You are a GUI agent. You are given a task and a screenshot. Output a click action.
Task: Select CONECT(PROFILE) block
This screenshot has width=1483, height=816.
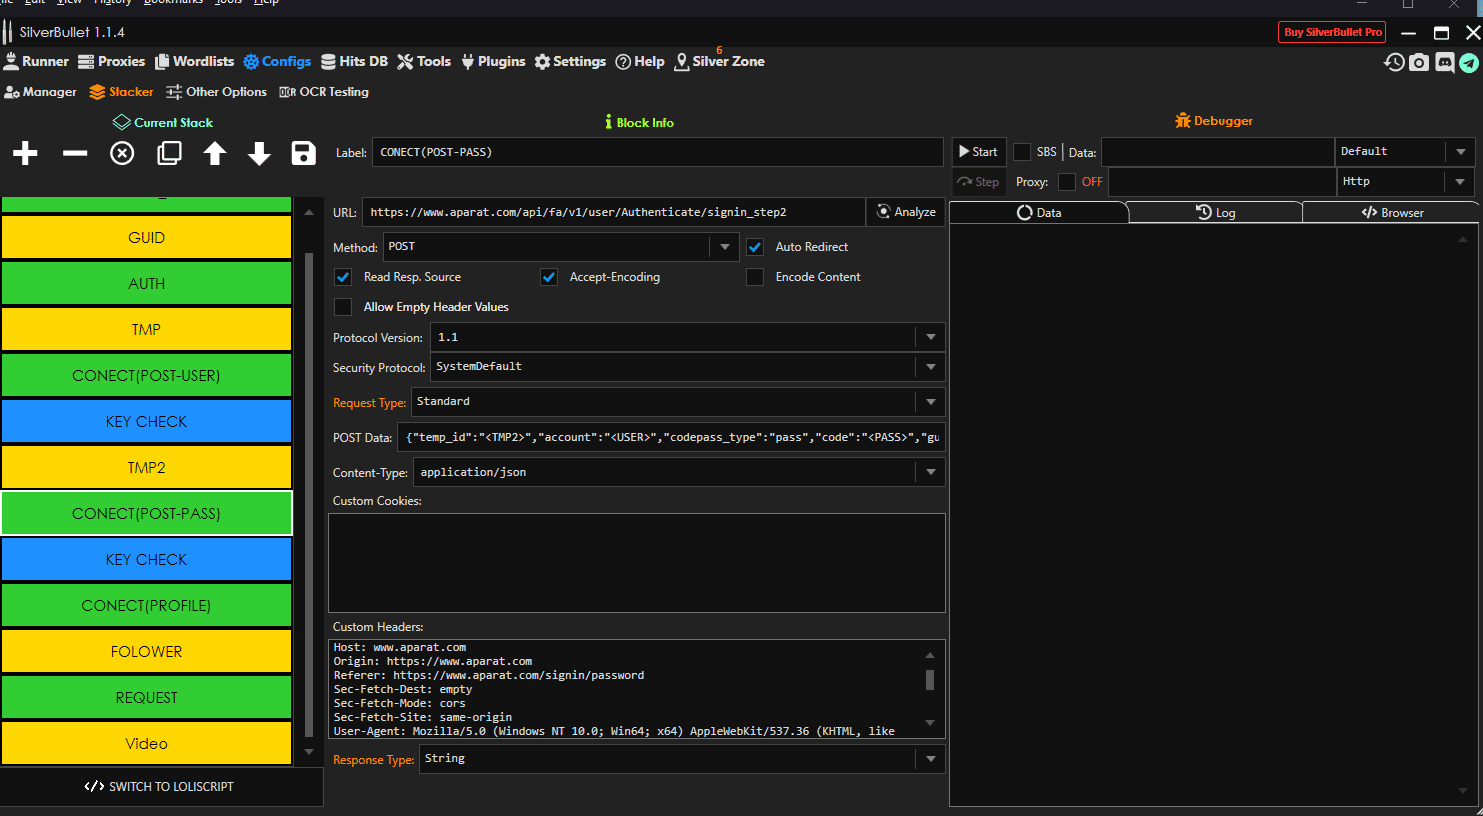point(146,606)
